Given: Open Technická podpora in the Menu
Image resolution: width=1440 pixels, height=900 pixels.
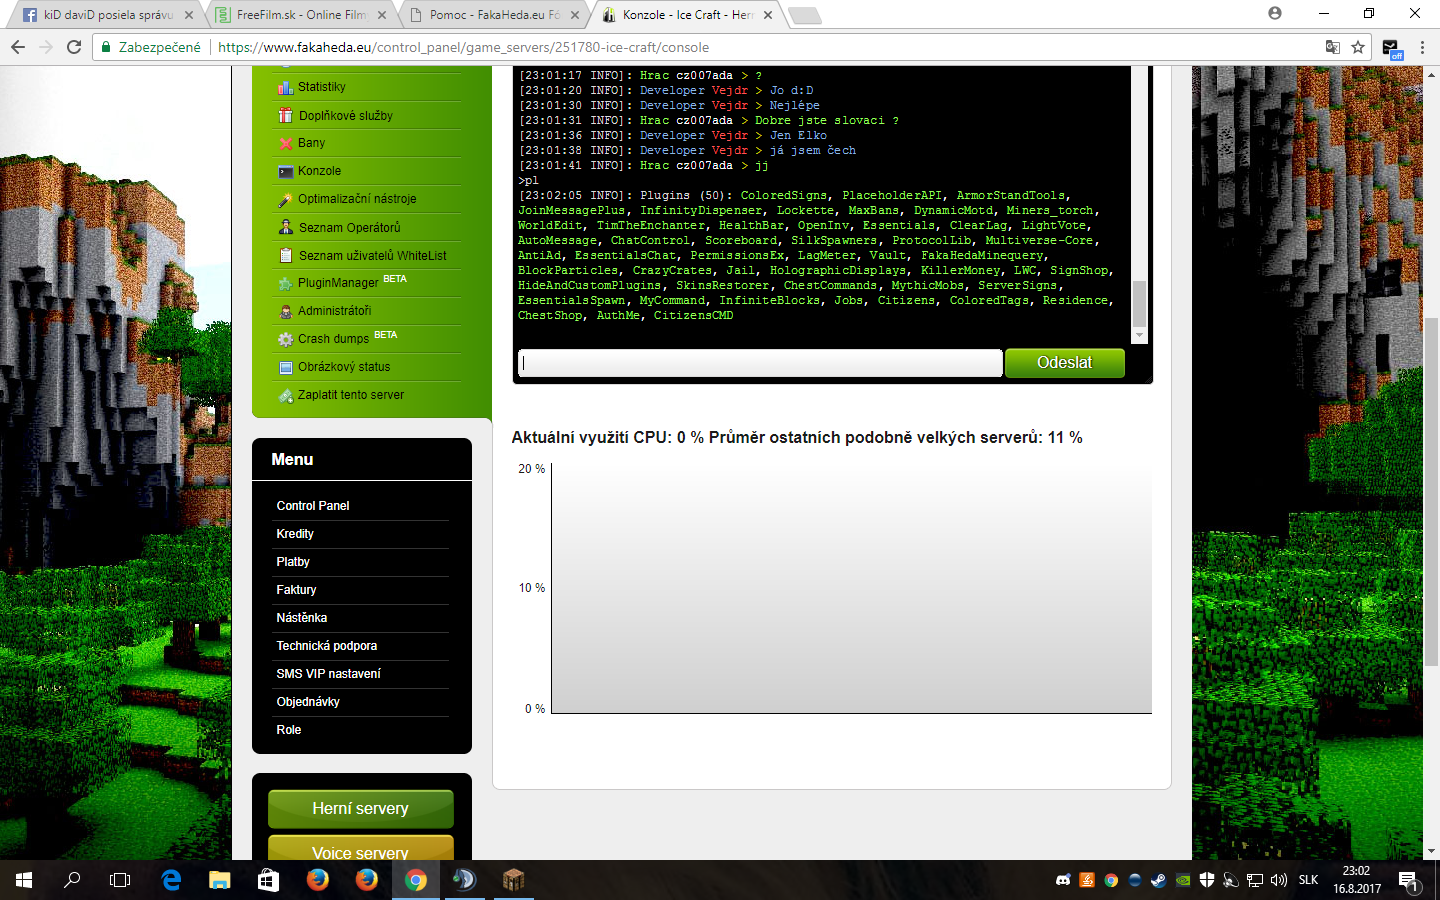Looking at the screenshot, I should coord(326,646).
